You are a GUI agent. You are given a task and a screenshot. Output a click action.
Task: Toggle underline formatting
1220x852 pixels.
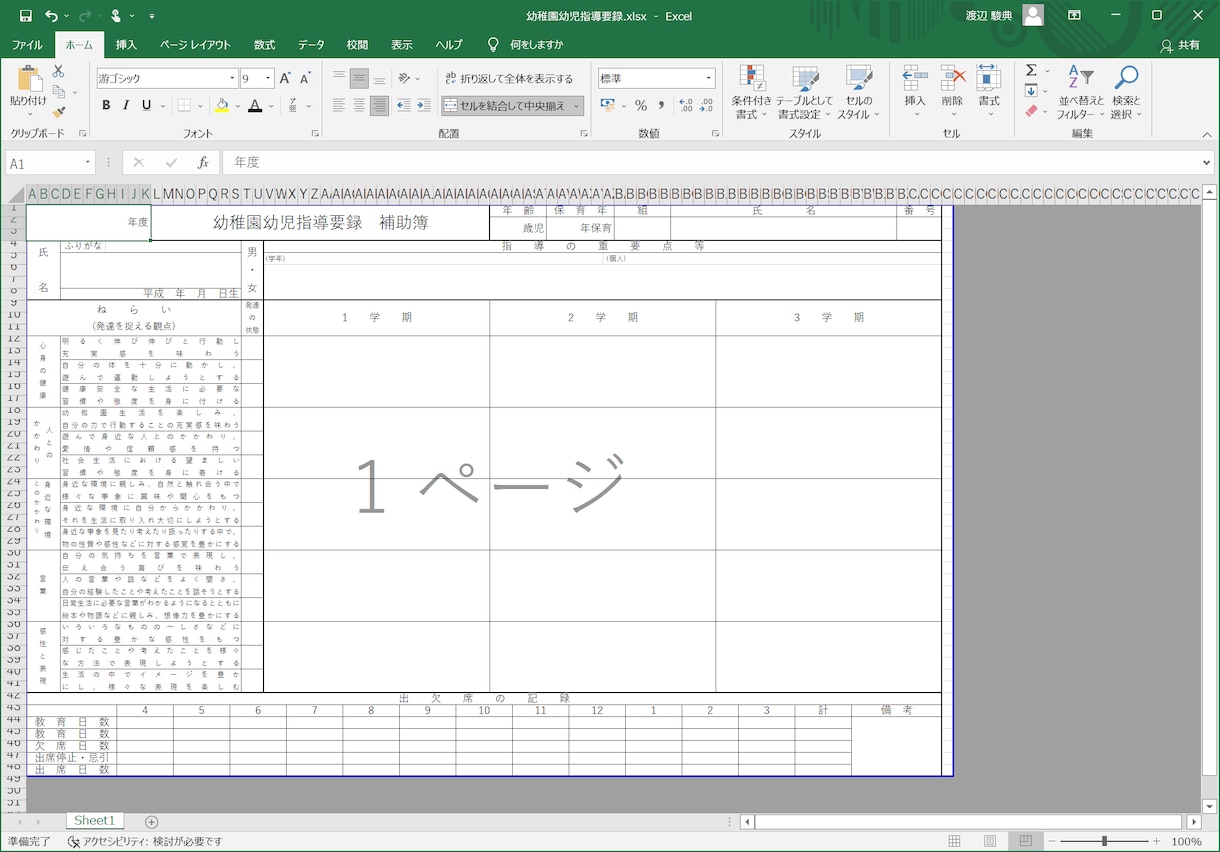(x=147, y=105)
